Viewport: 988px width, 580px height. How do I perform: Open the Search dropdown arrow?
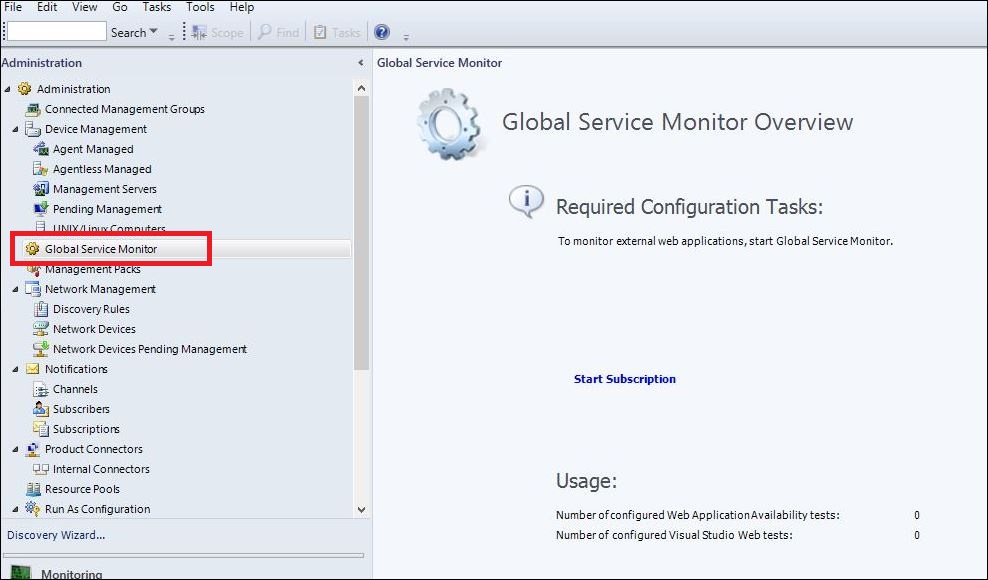154,32
